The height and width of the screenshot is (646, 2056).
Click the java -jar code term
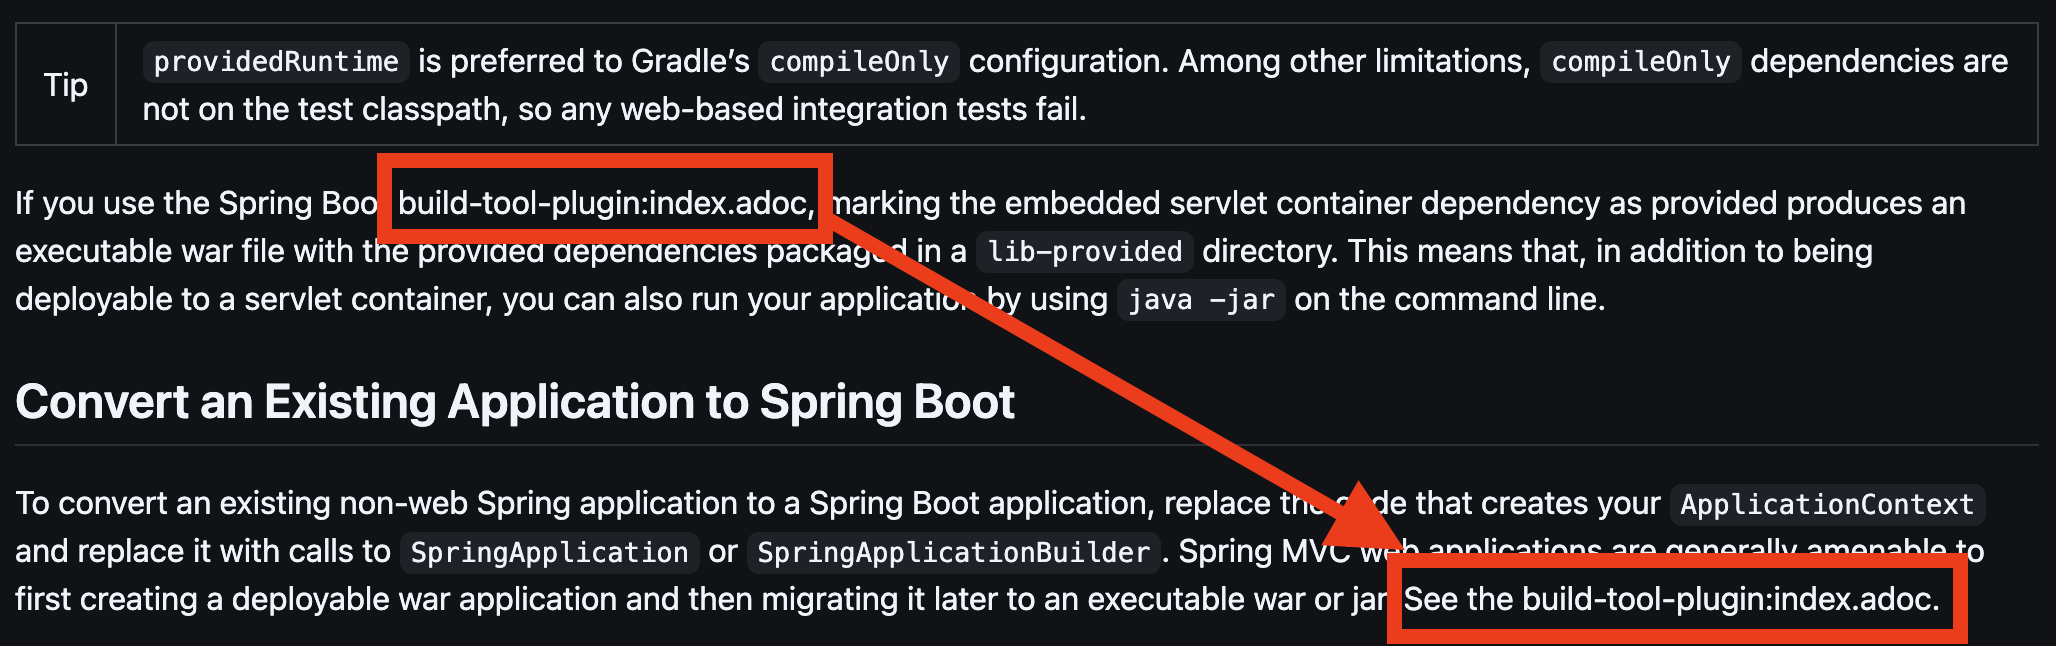1200,300
